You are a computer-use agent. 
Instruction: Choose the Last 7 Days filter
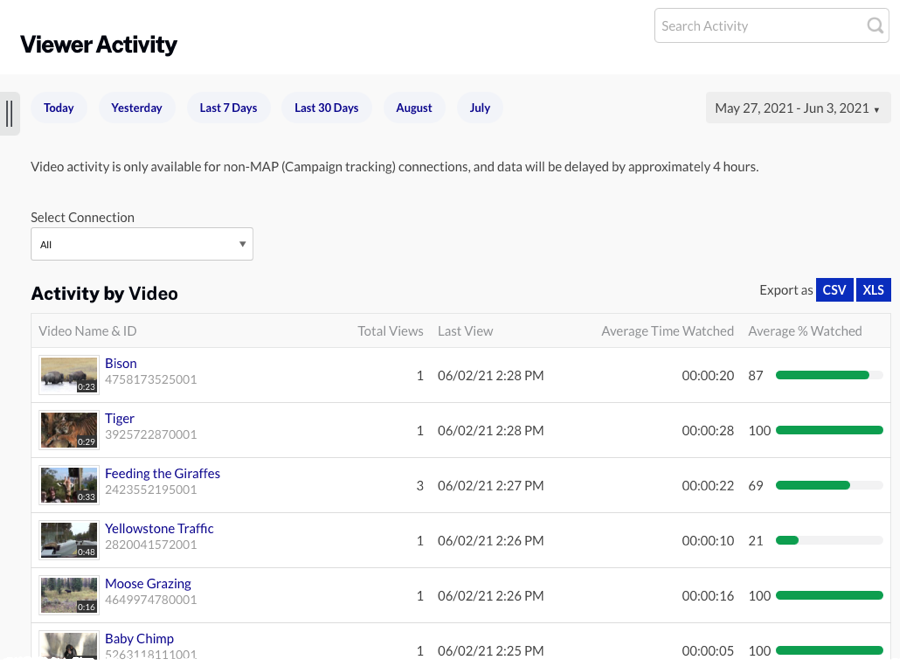(228, 107)
